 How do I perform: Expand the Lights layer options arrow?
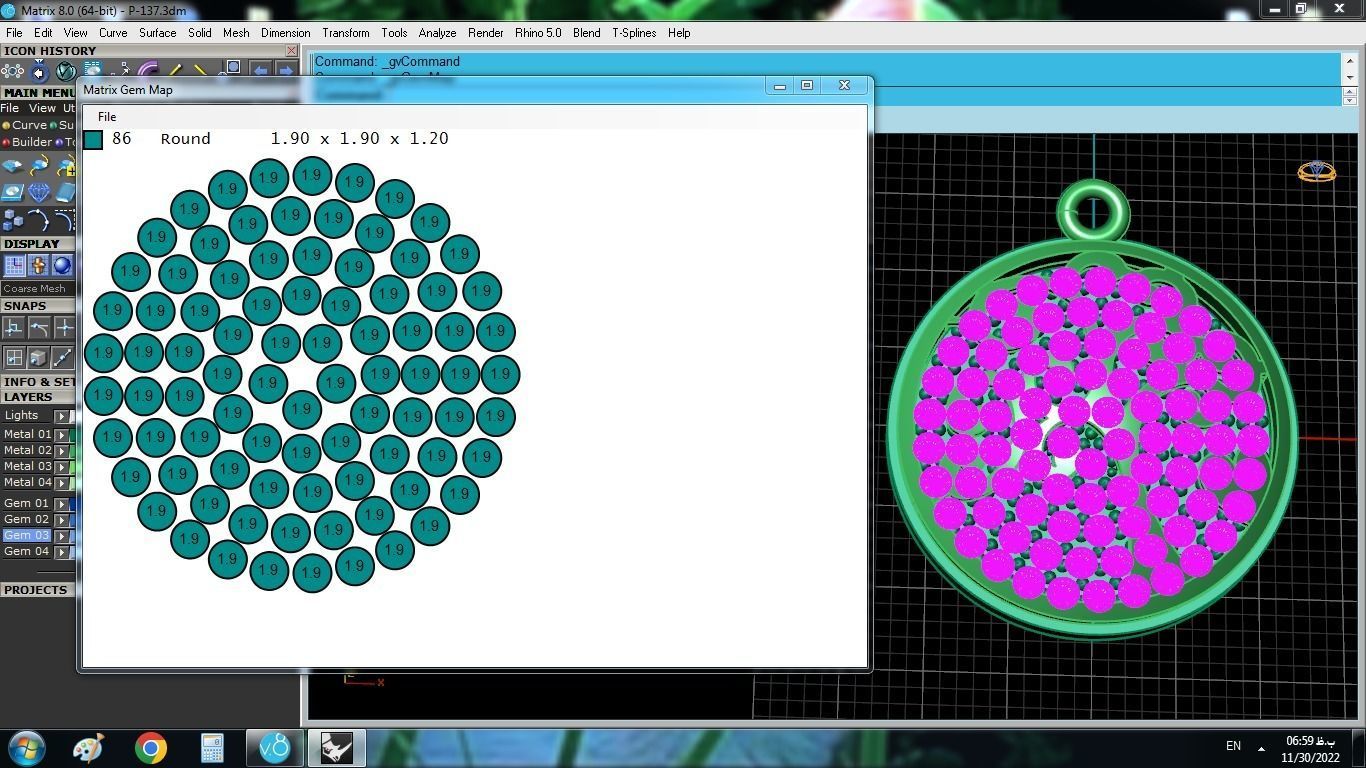62,416
